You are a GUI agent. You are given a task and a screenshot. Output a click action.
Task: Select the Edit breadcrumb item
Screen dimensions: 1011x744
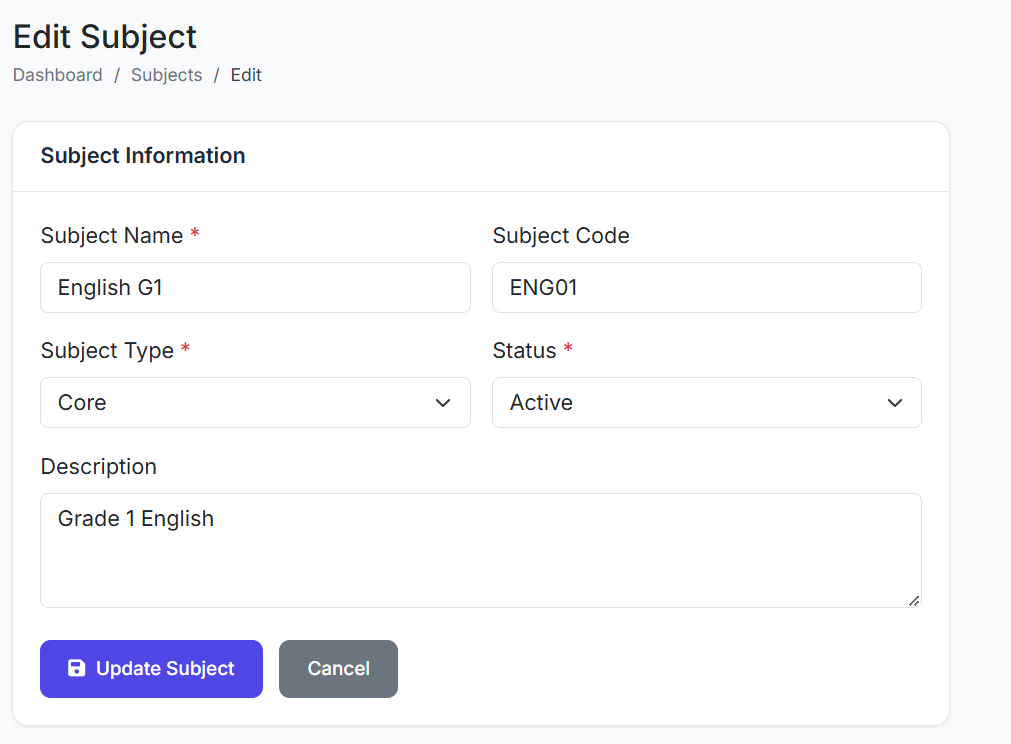click(246, 75)
